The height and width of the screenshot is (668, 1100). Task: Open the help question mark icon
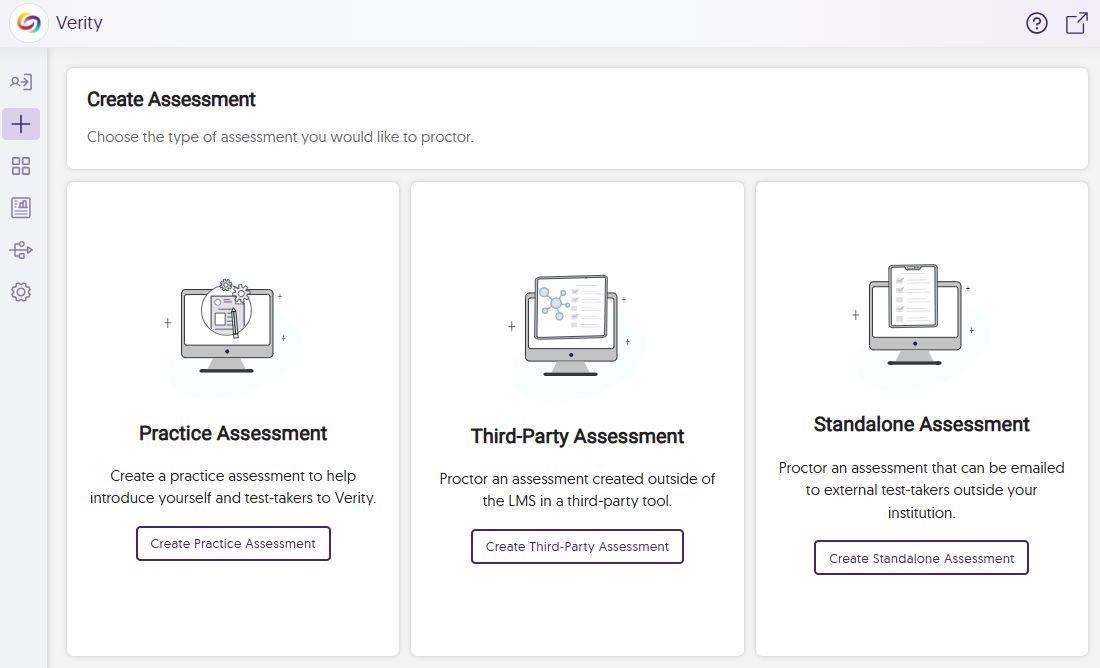click(x=1037, y=23)
